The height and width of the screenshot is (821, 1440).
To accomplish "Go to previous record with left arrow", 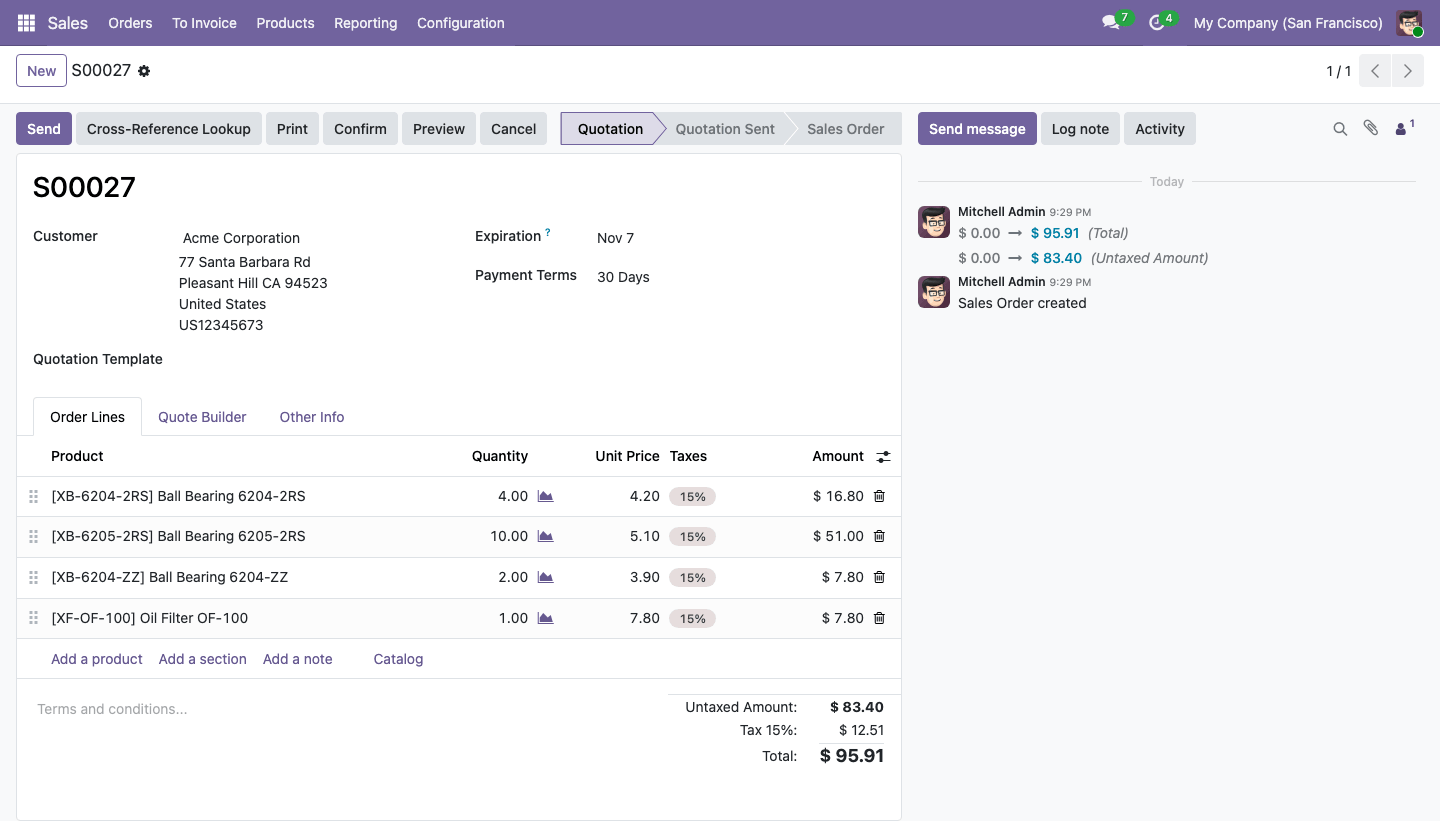I will pyautogui.click(x=1375, y=71).
